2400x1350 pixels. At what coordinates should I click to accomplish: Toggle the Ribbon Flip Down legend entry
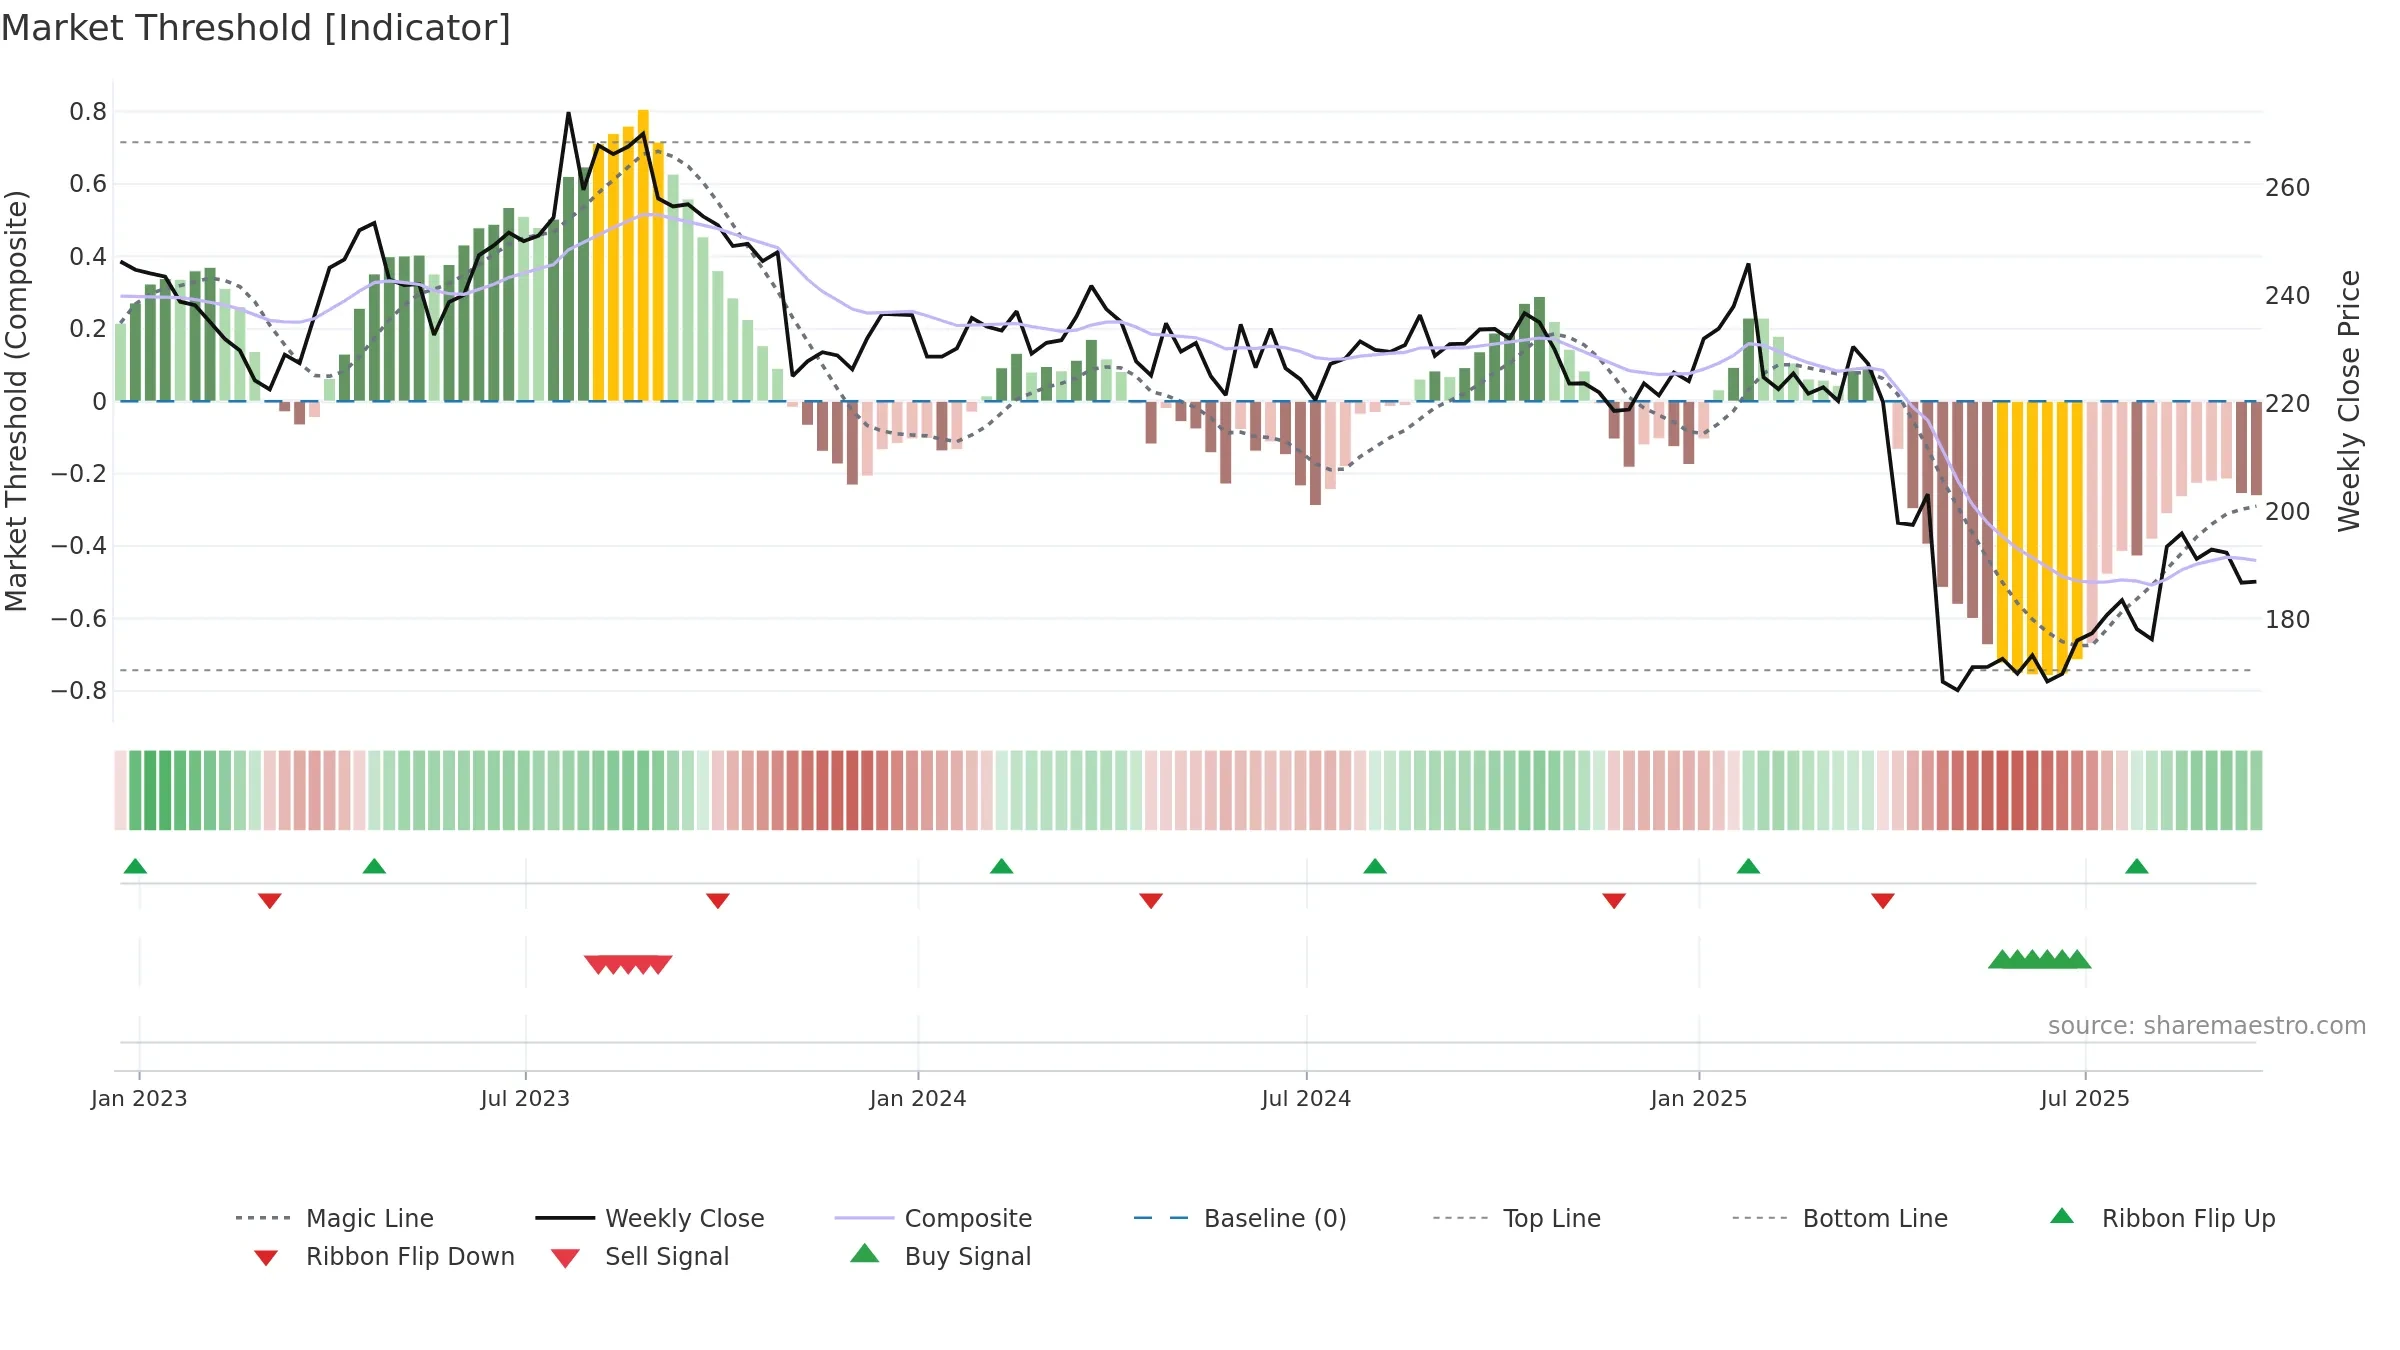coord(384,1256)
